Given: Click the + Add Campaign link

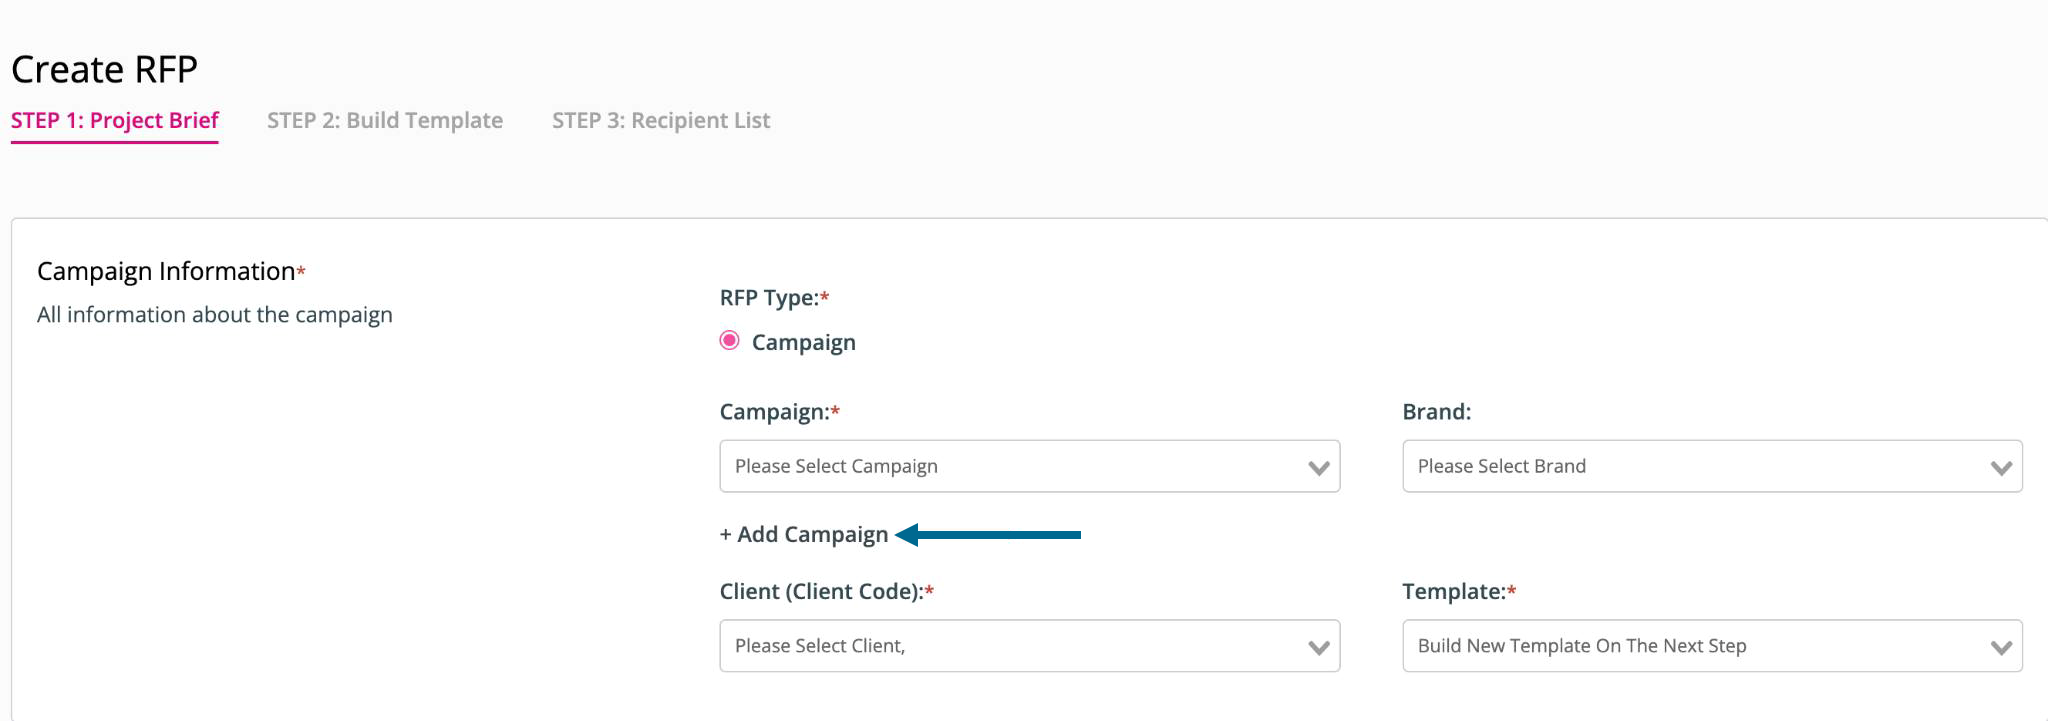Looking at the screenshot, I should pos(804,534).
